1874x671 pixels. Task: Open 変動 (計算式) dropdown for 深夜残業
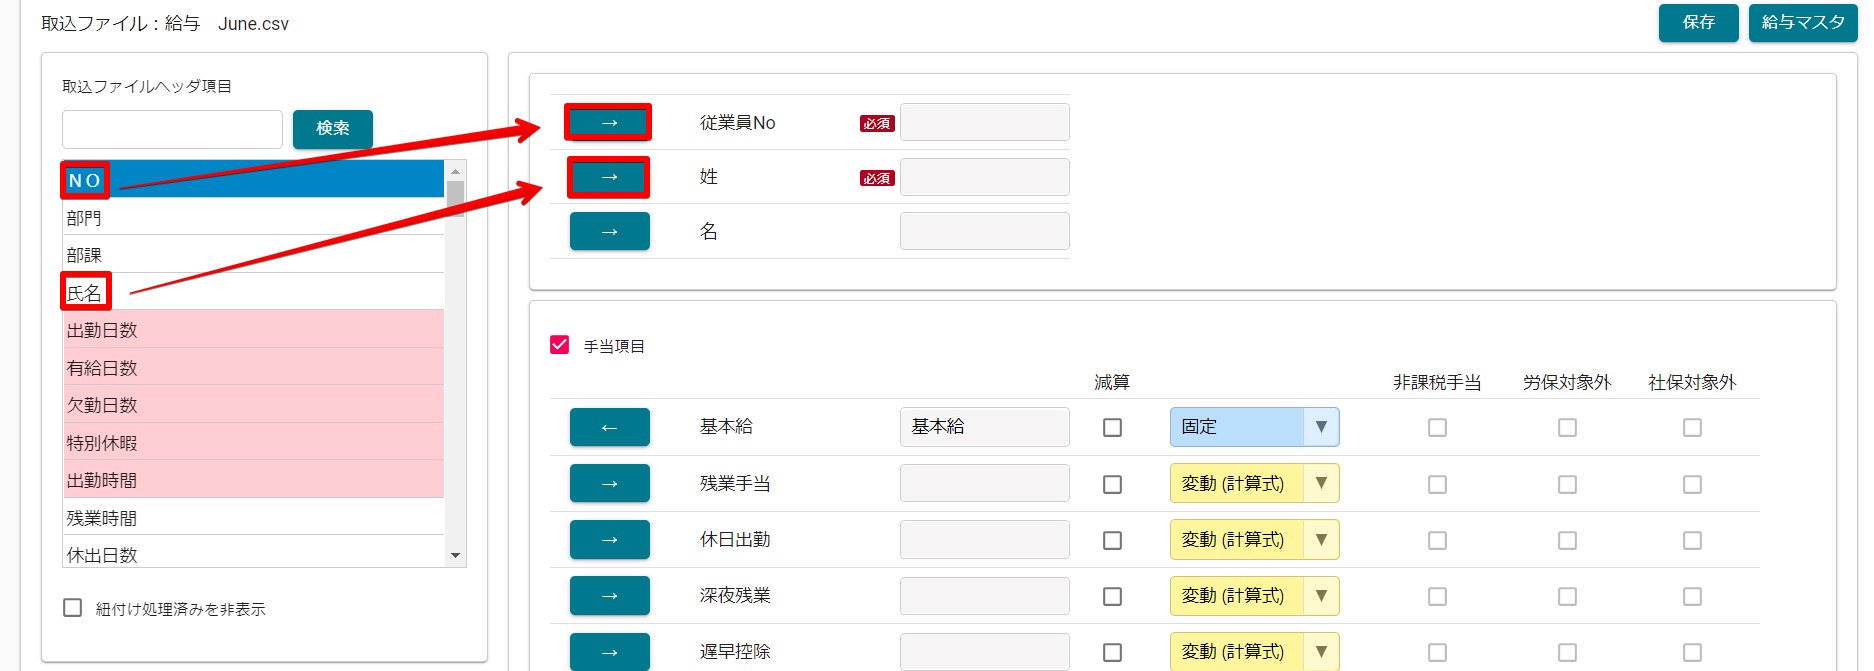1254,596
